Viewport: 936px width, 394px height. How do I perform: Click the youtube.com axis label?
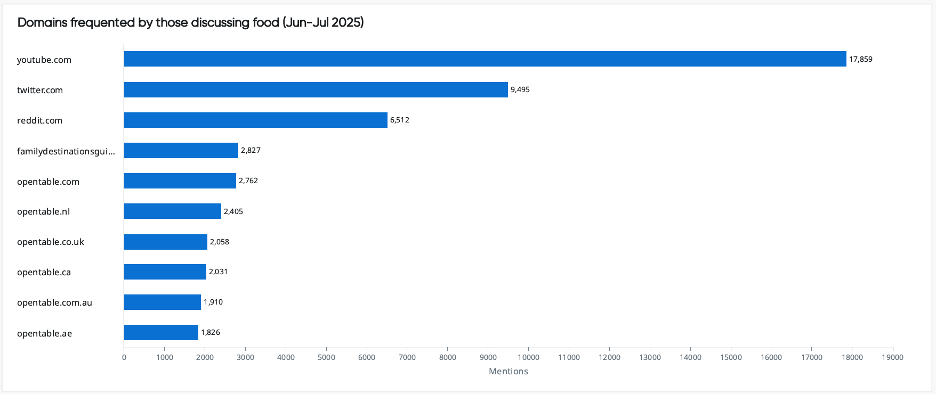tap(45, 60)
